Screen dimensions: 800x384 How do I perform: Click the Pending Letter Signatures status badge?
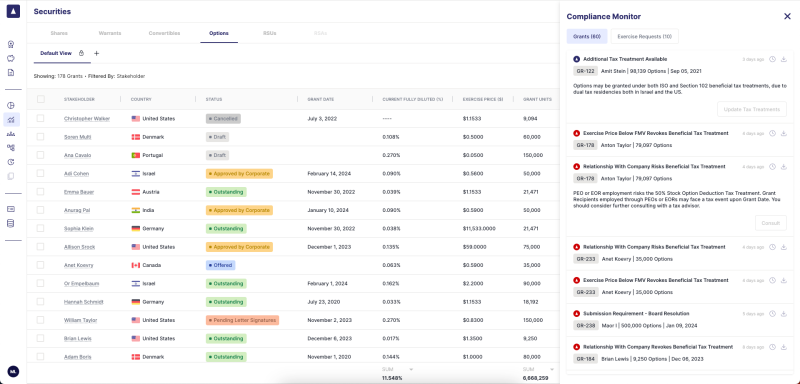click(242, 320)
